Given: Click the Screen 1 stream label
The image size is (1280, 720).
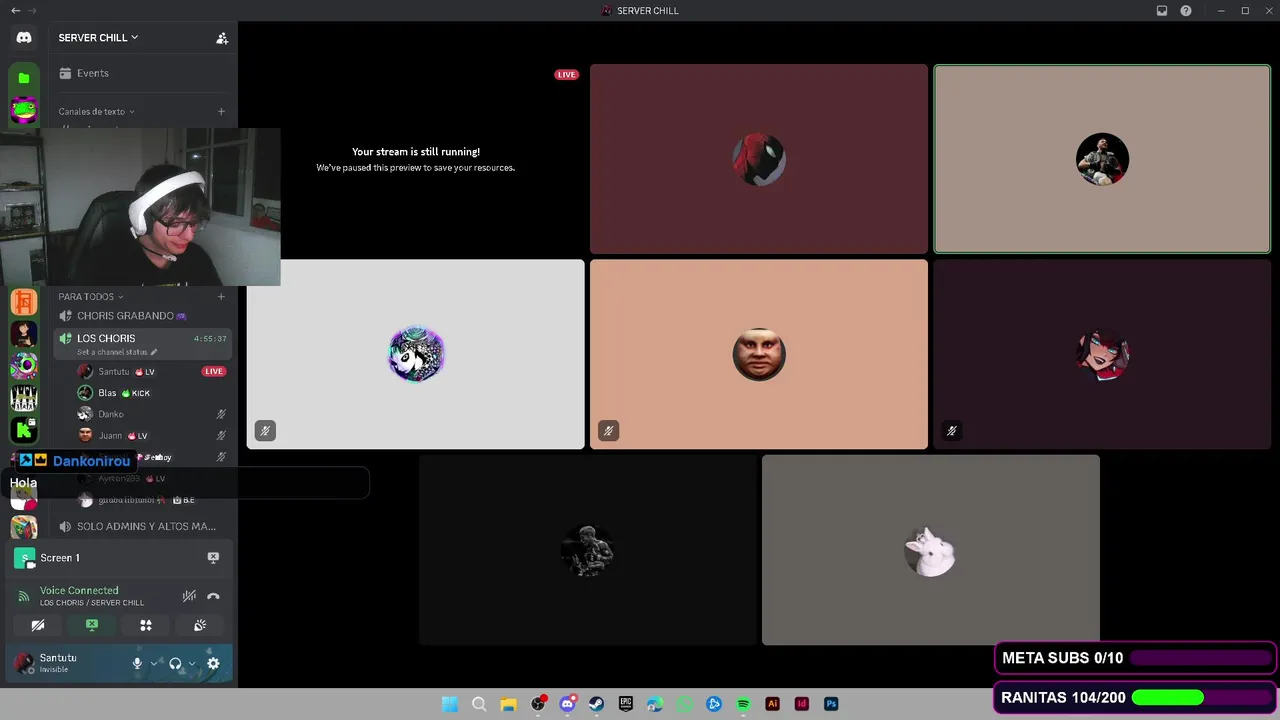Looking at the screenshot, I should [60, 558].
